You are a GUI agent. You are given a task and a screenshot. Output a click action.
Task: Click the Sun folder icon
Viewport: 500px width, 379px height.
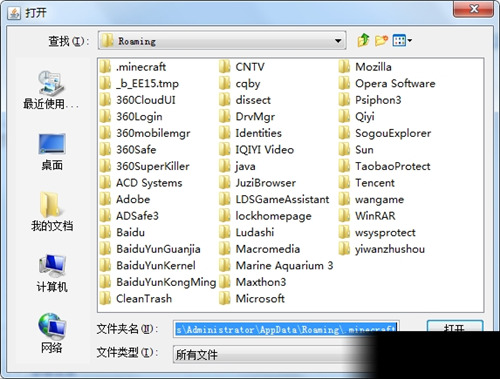point(344,150)
